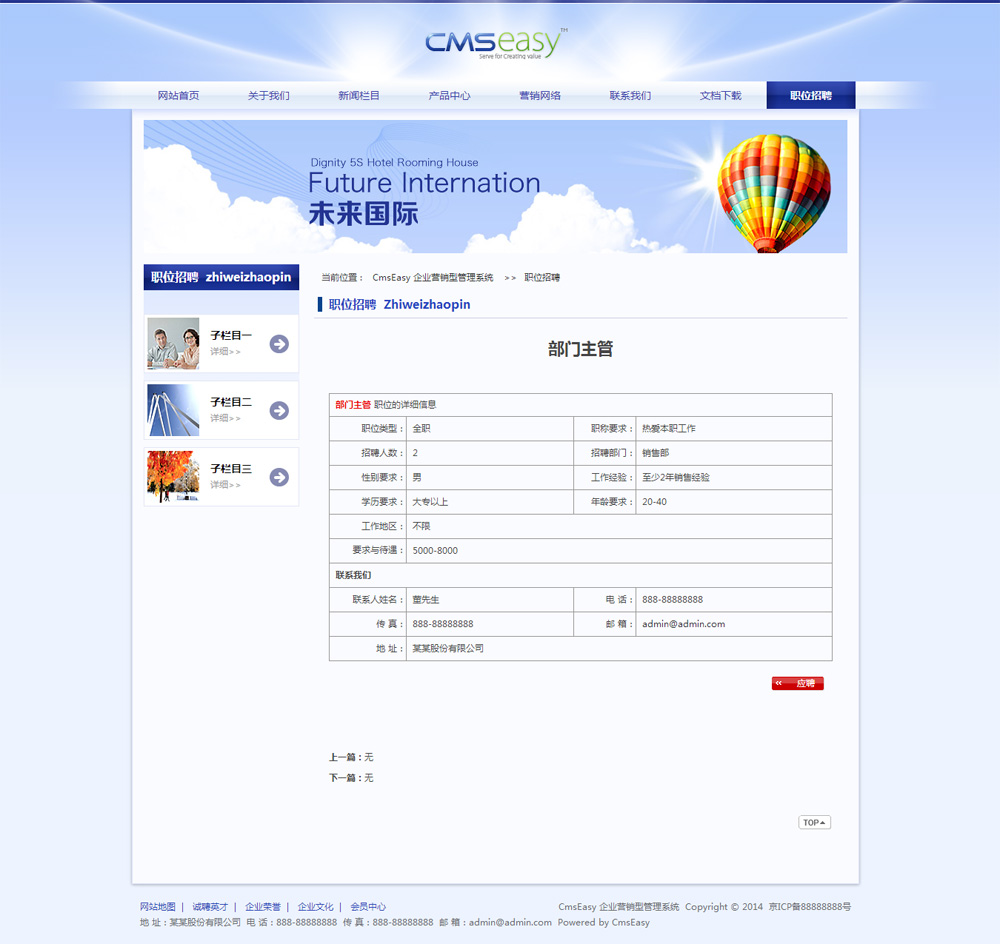Click the 职位招聘 breadcrumb link
Viewport: 1000px width, 944px height.
(542, 278)
